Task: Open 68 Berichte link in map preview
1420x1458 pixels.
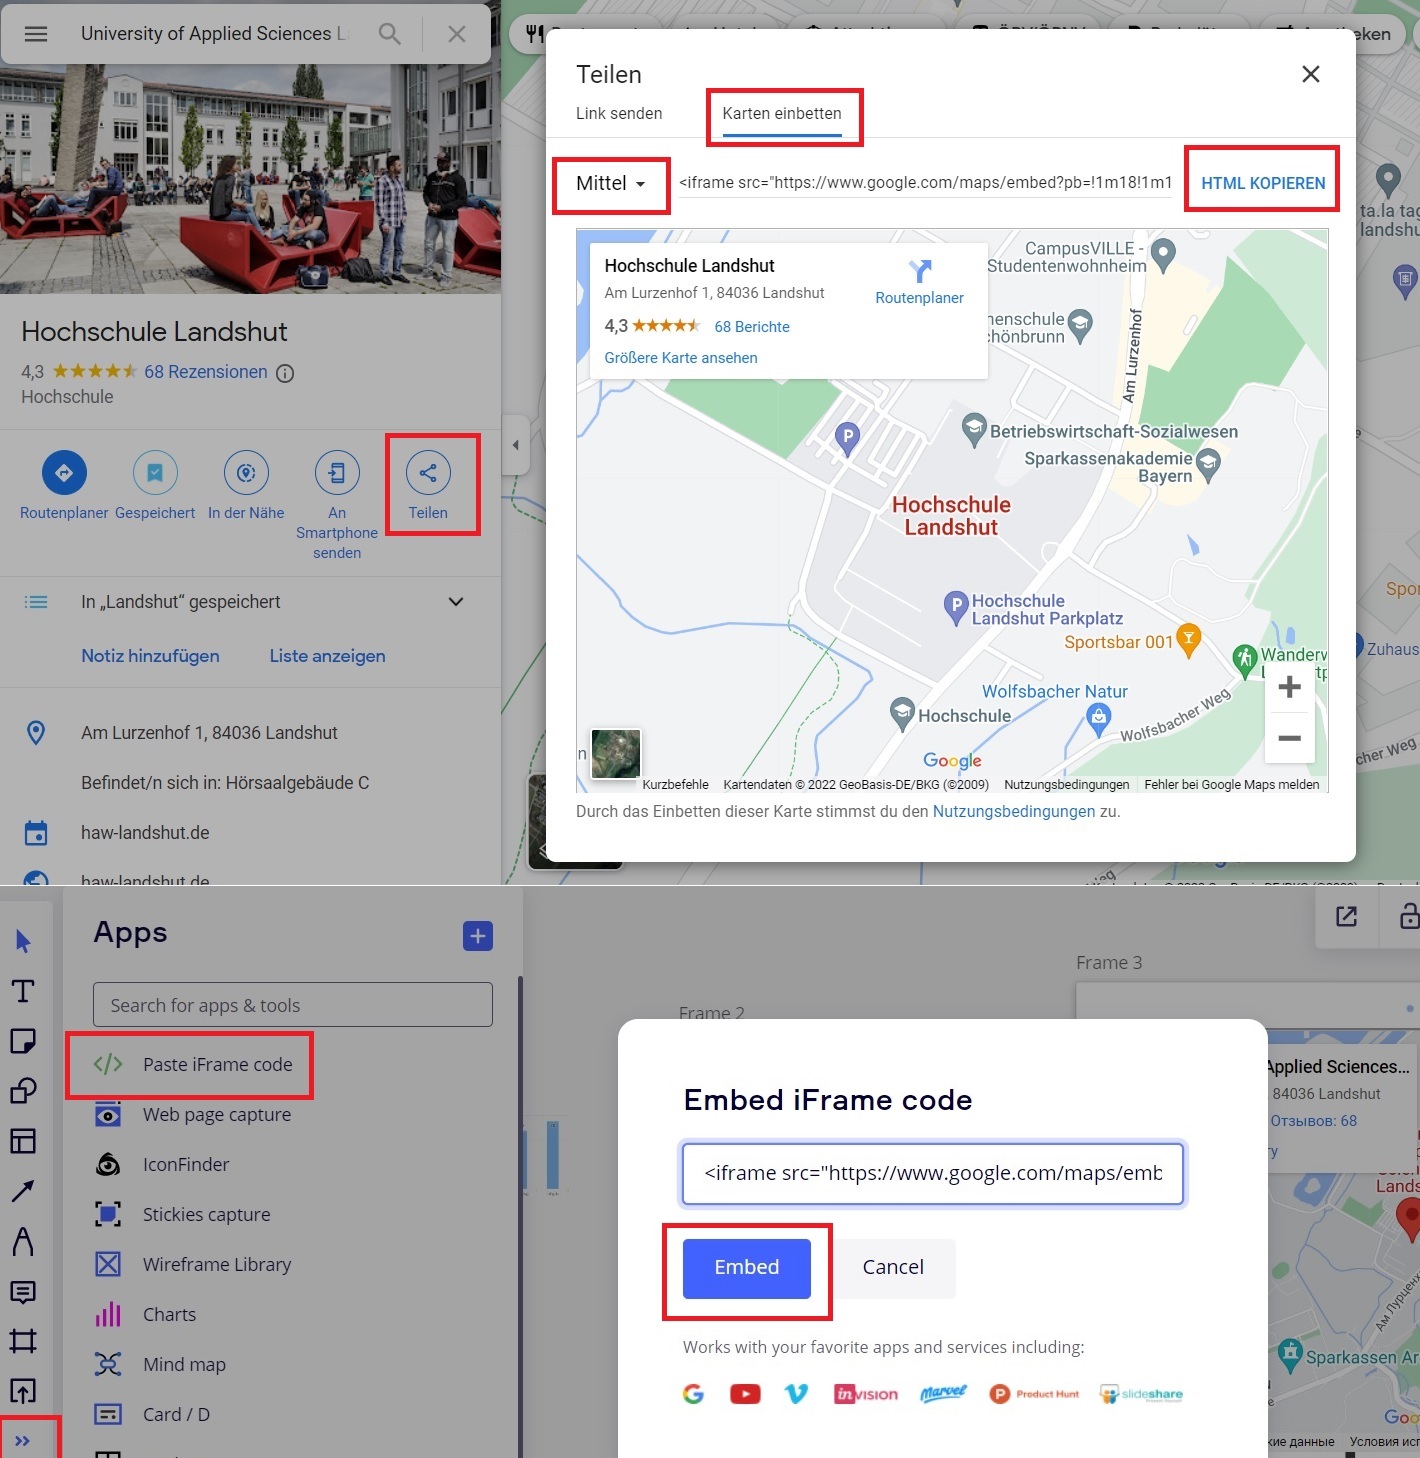Action: pos(752,327)
